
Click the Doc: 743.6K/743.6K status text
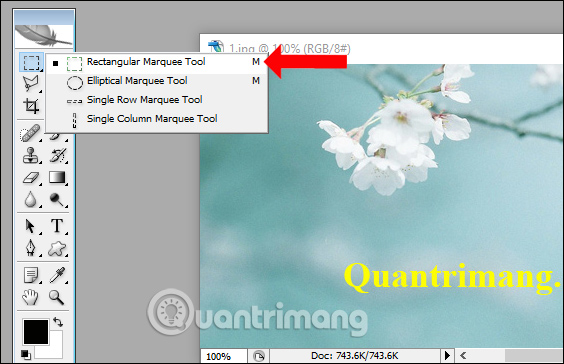(x=354, y=356)
